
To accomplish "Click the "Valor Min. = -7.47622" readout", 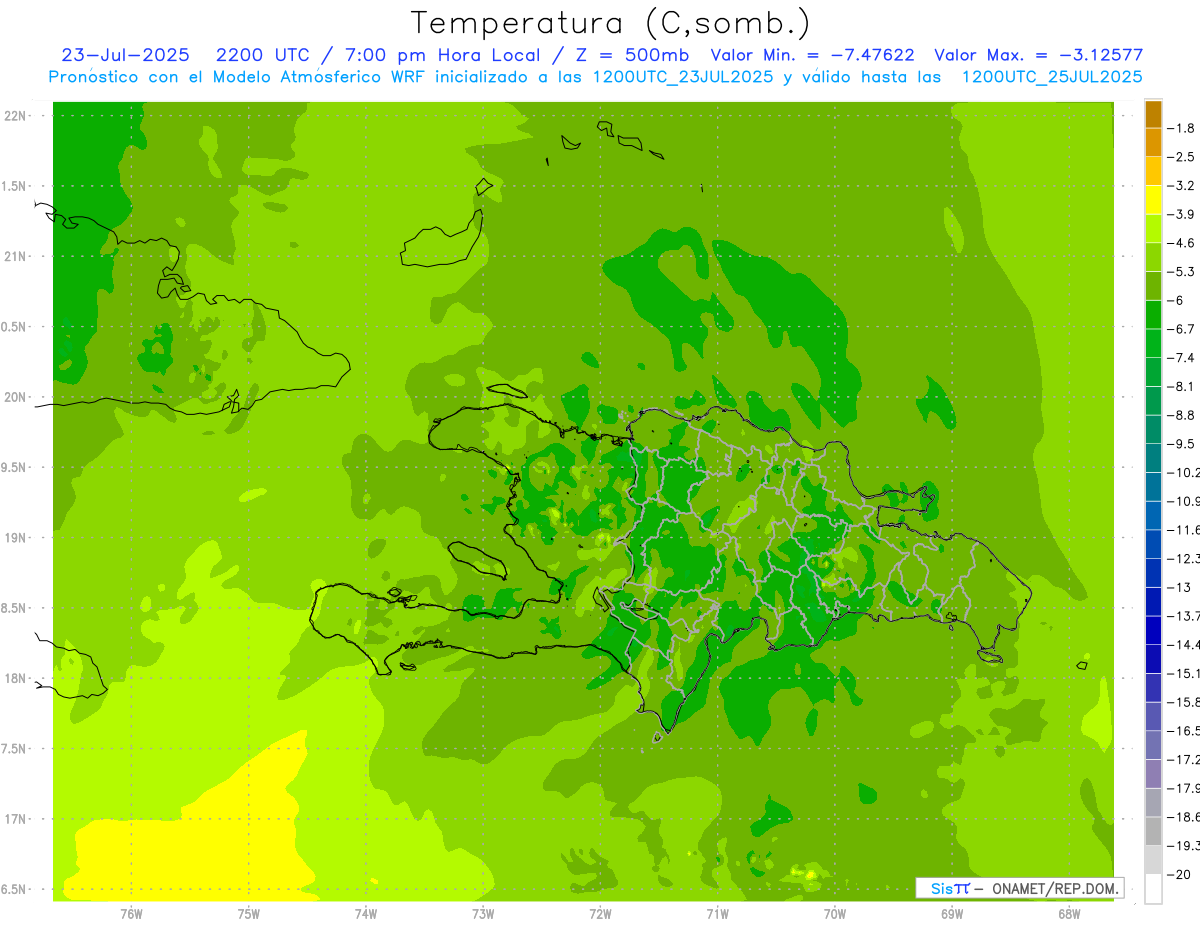I will (813, 55).
